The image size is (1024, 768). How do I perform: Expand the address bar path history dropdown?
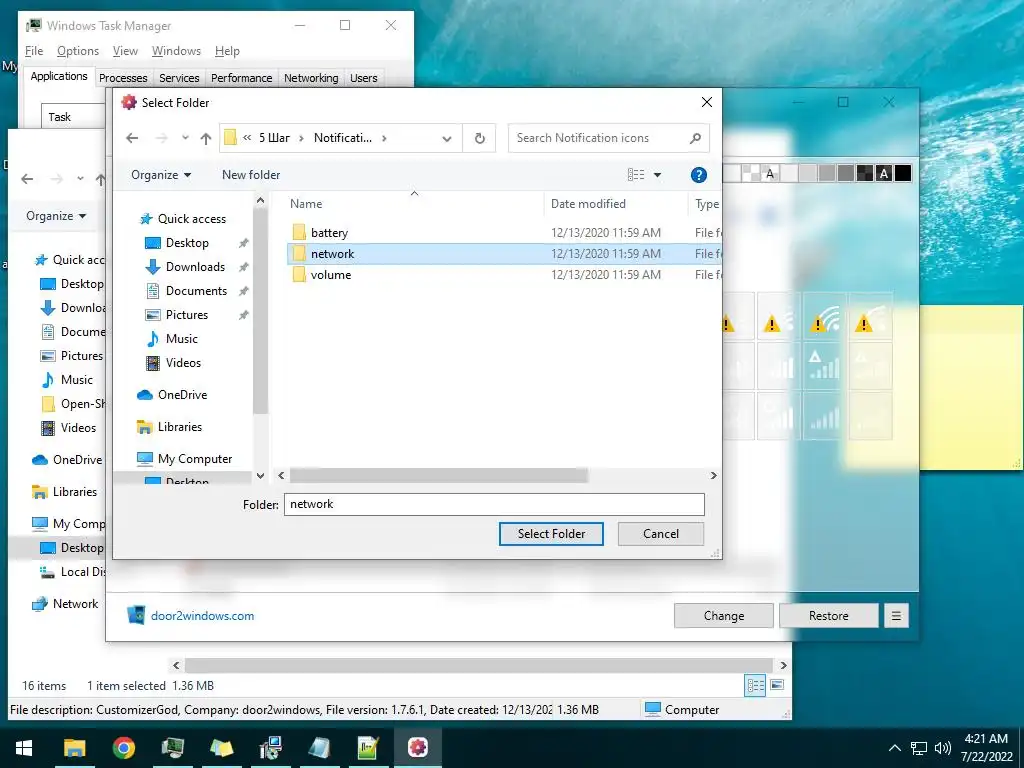447,138
